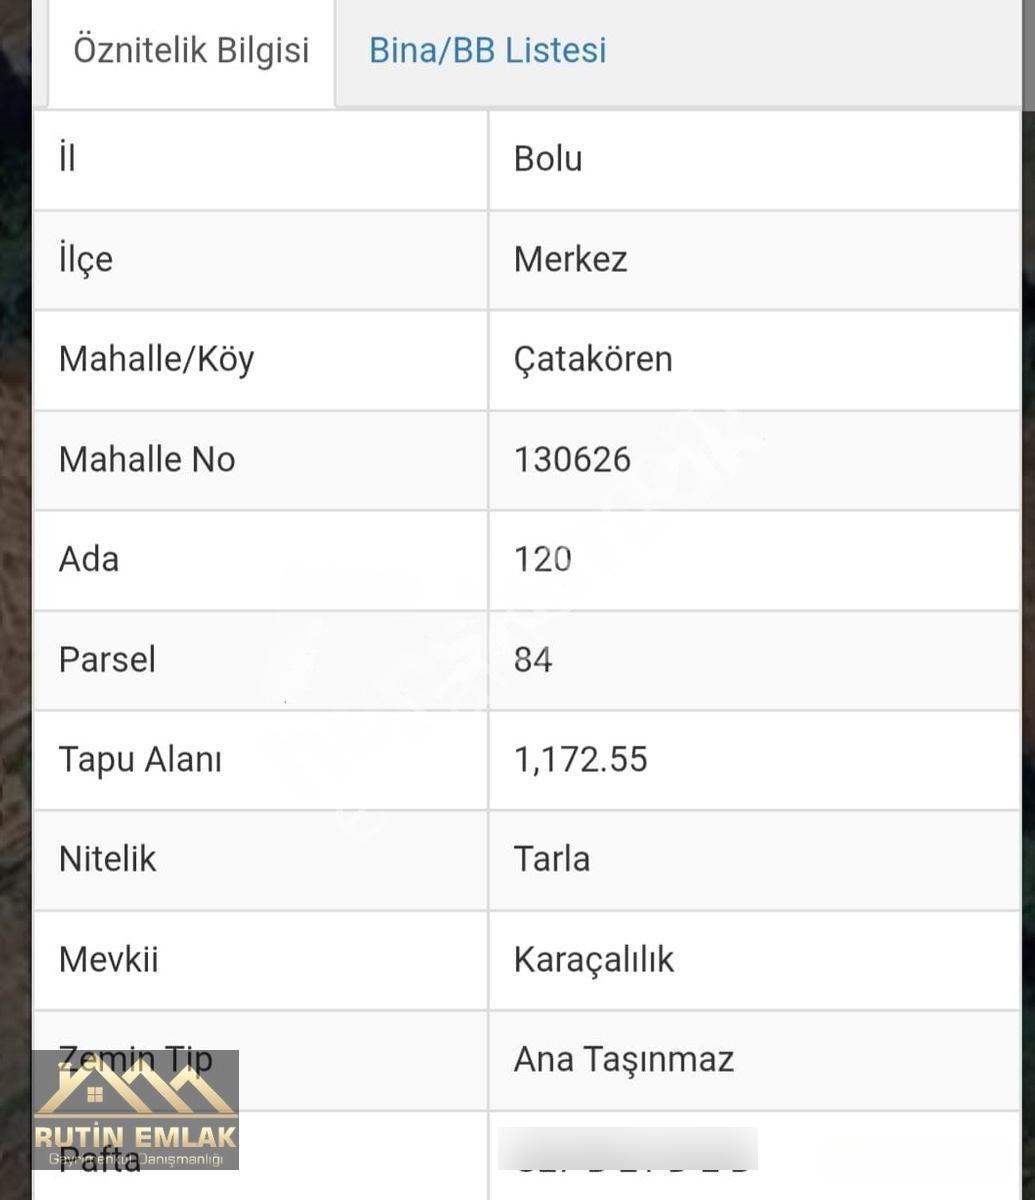The image size is (1035, 1200).
Task: Open the Bina/BB Listesi tab
Action: [x=487, y=51]
